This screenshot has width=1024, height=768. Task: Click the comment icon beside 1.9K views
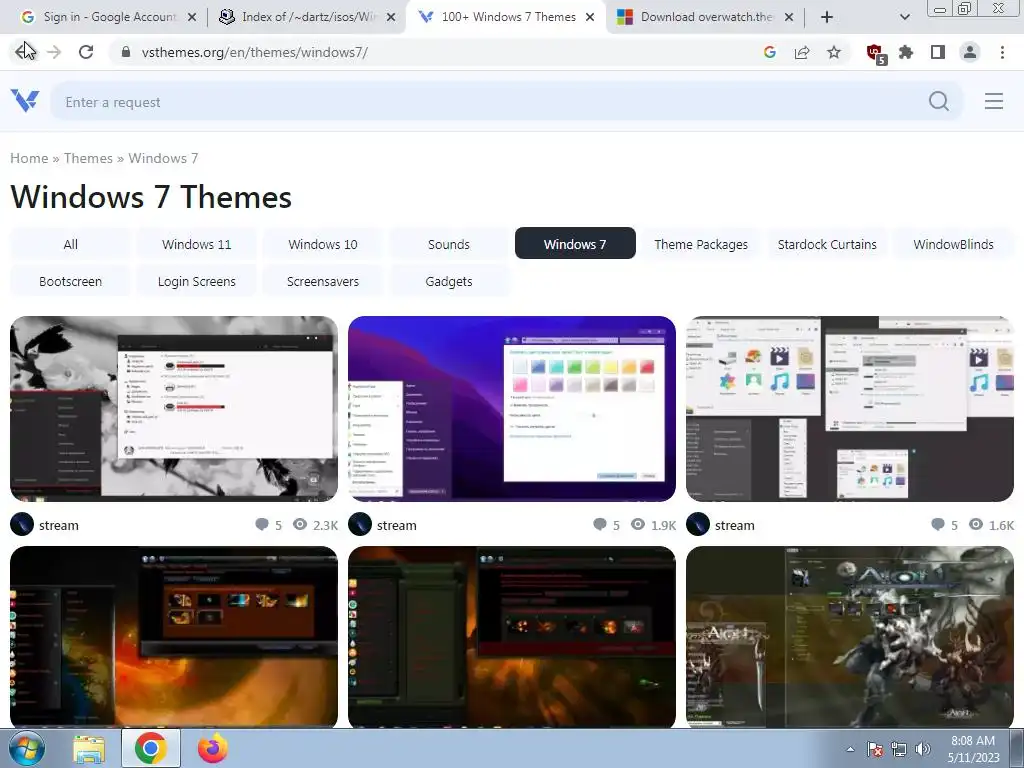600,524
